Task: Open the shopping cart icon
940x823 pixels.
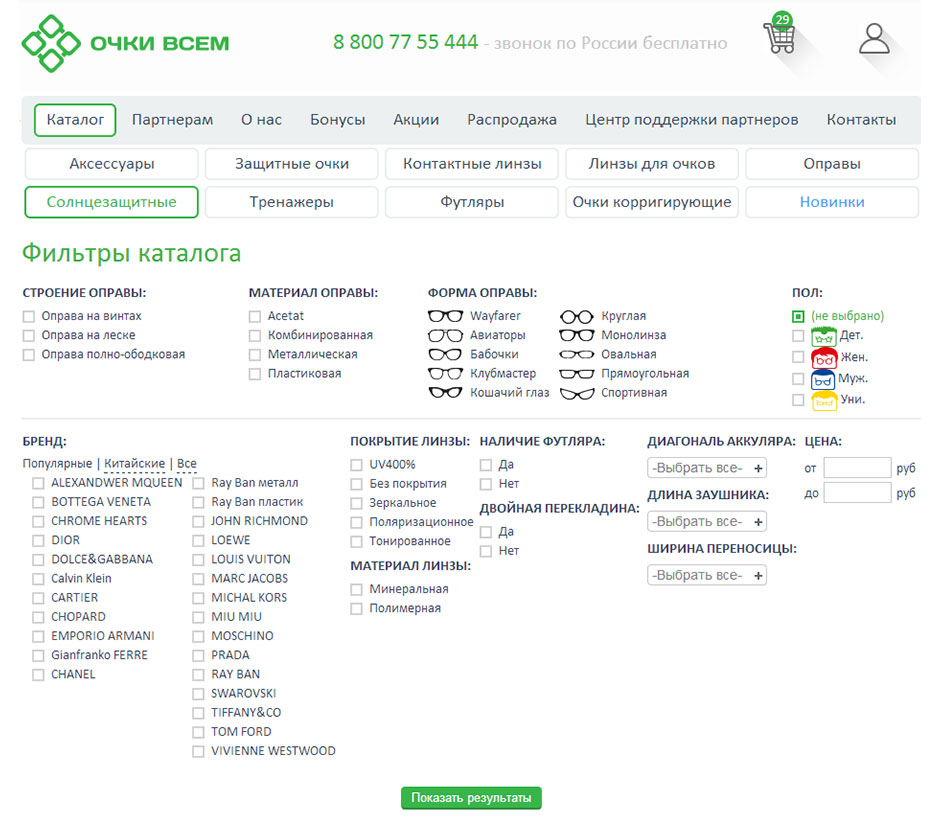Action: pos(779,38)
